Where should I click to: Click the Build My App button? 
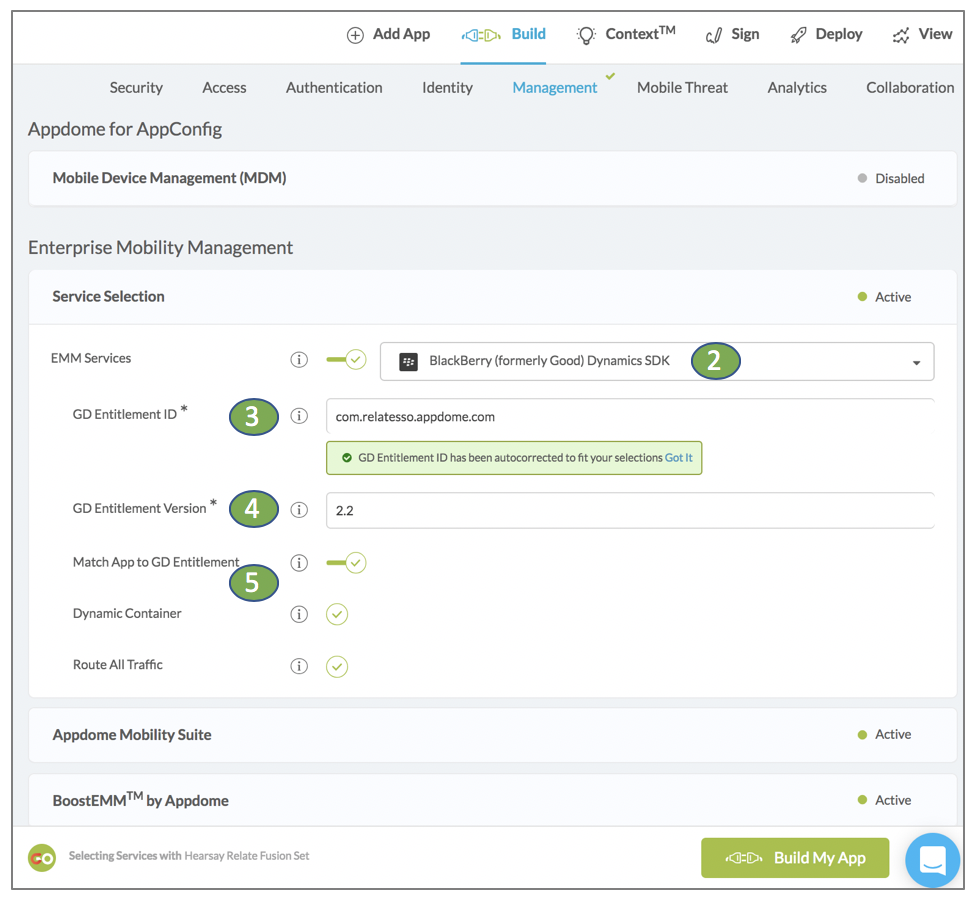794,857
